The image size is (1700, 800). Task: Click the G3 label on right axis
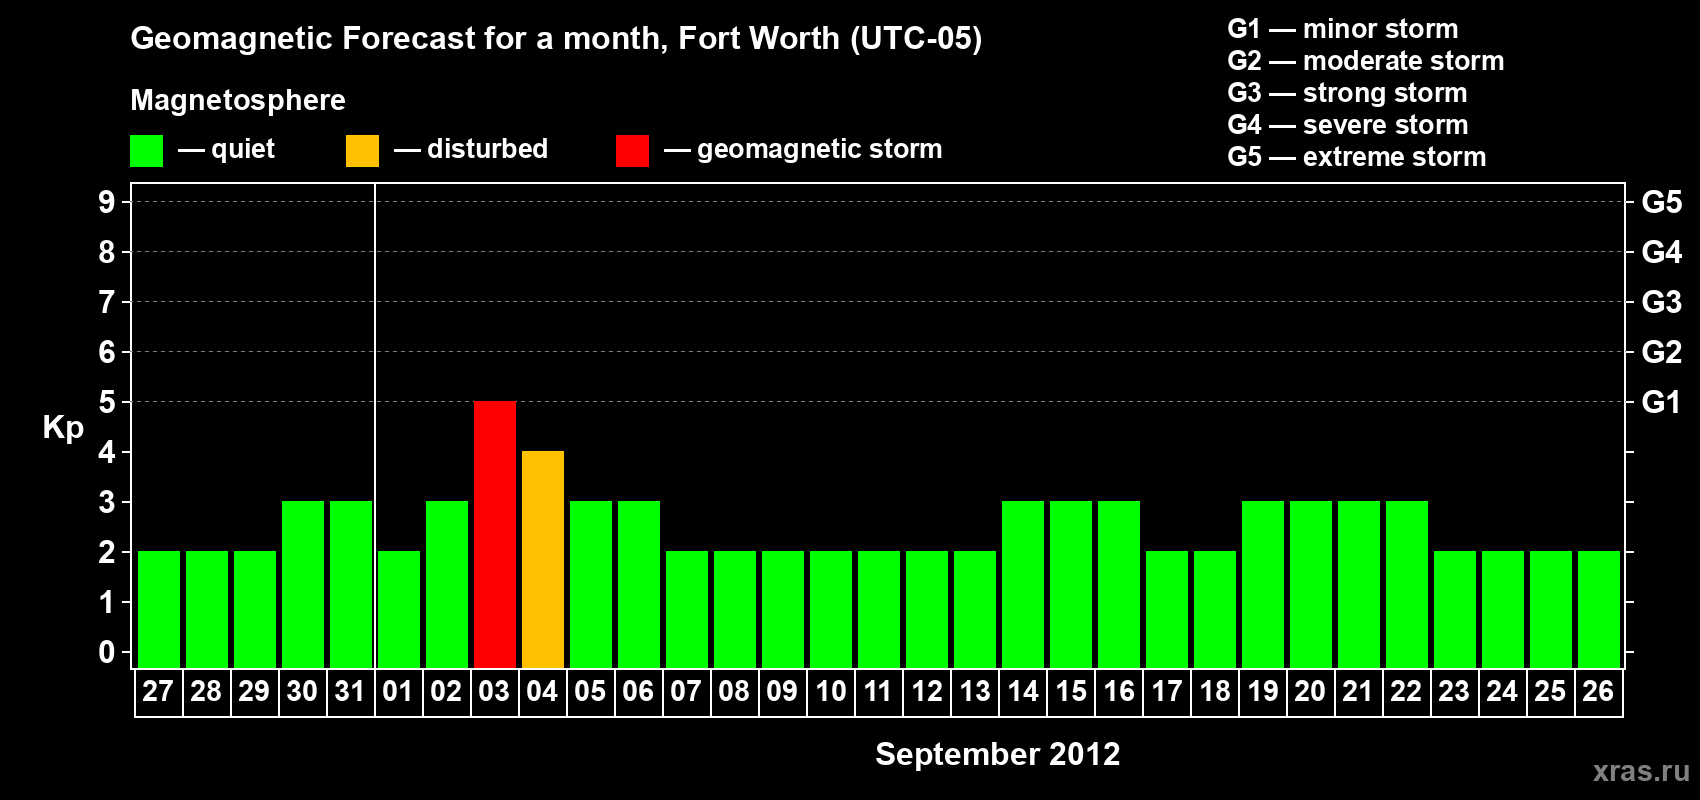(x=1661, y=302)
